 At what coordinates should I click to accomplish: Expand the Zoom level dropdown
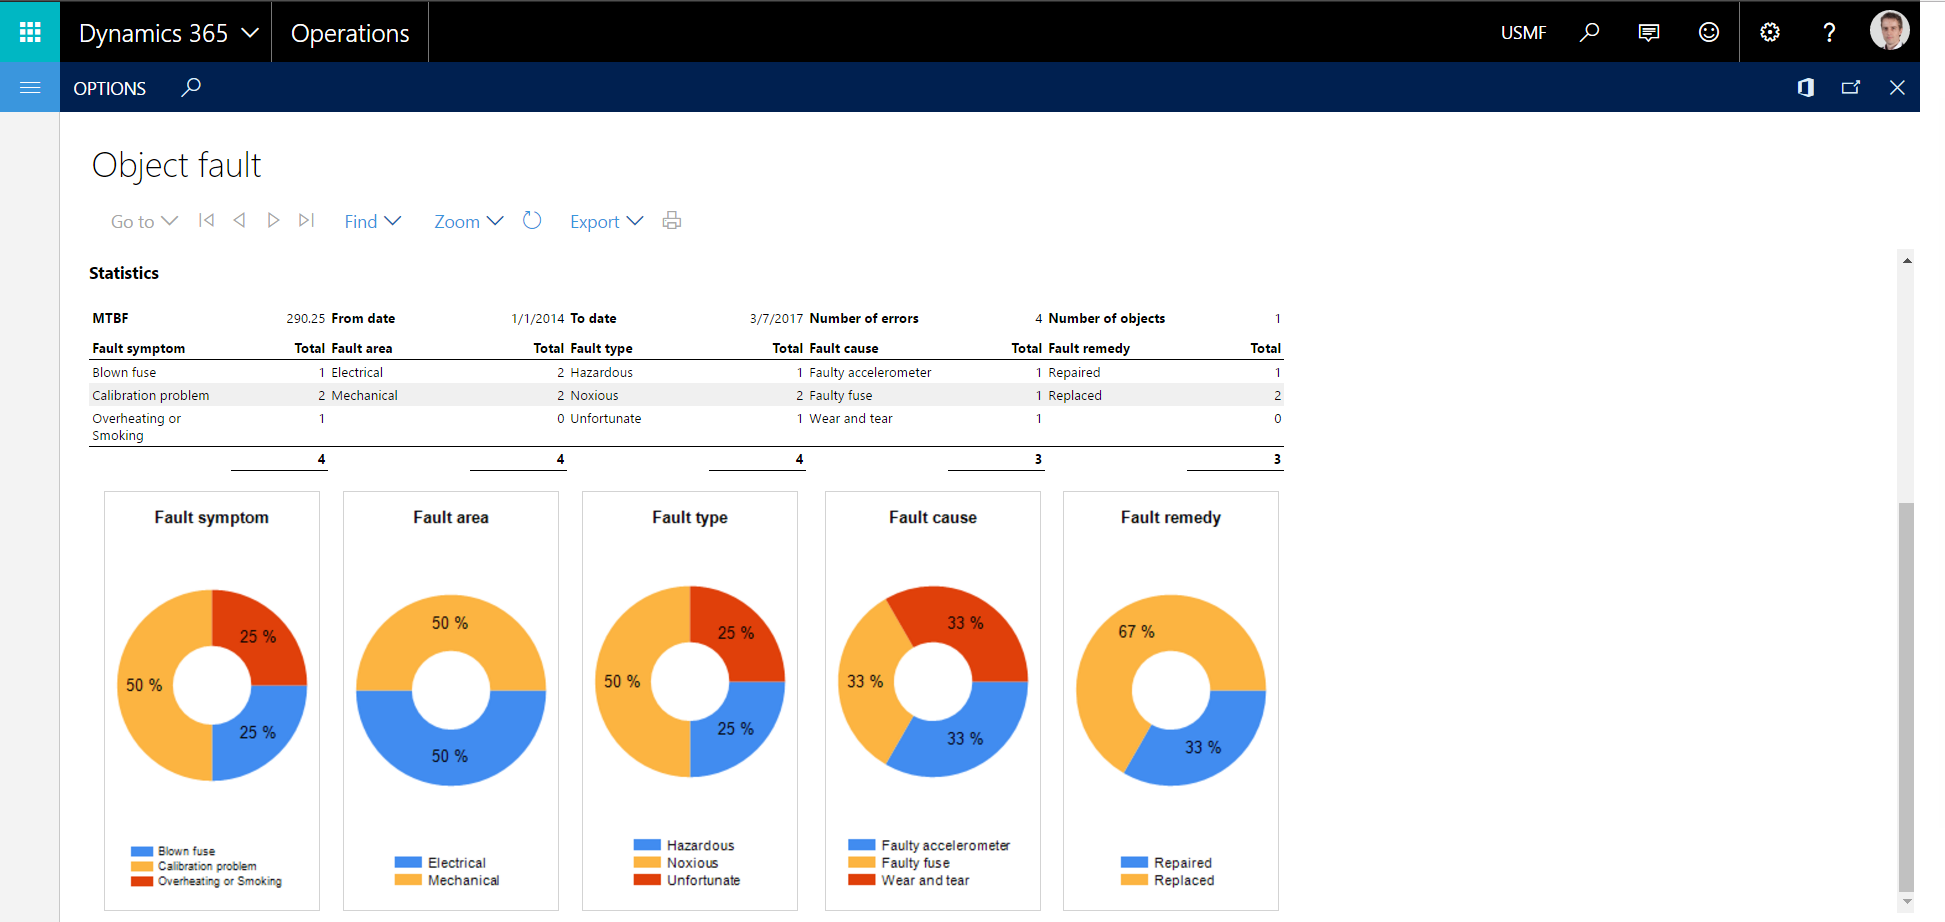pos(467,220)
